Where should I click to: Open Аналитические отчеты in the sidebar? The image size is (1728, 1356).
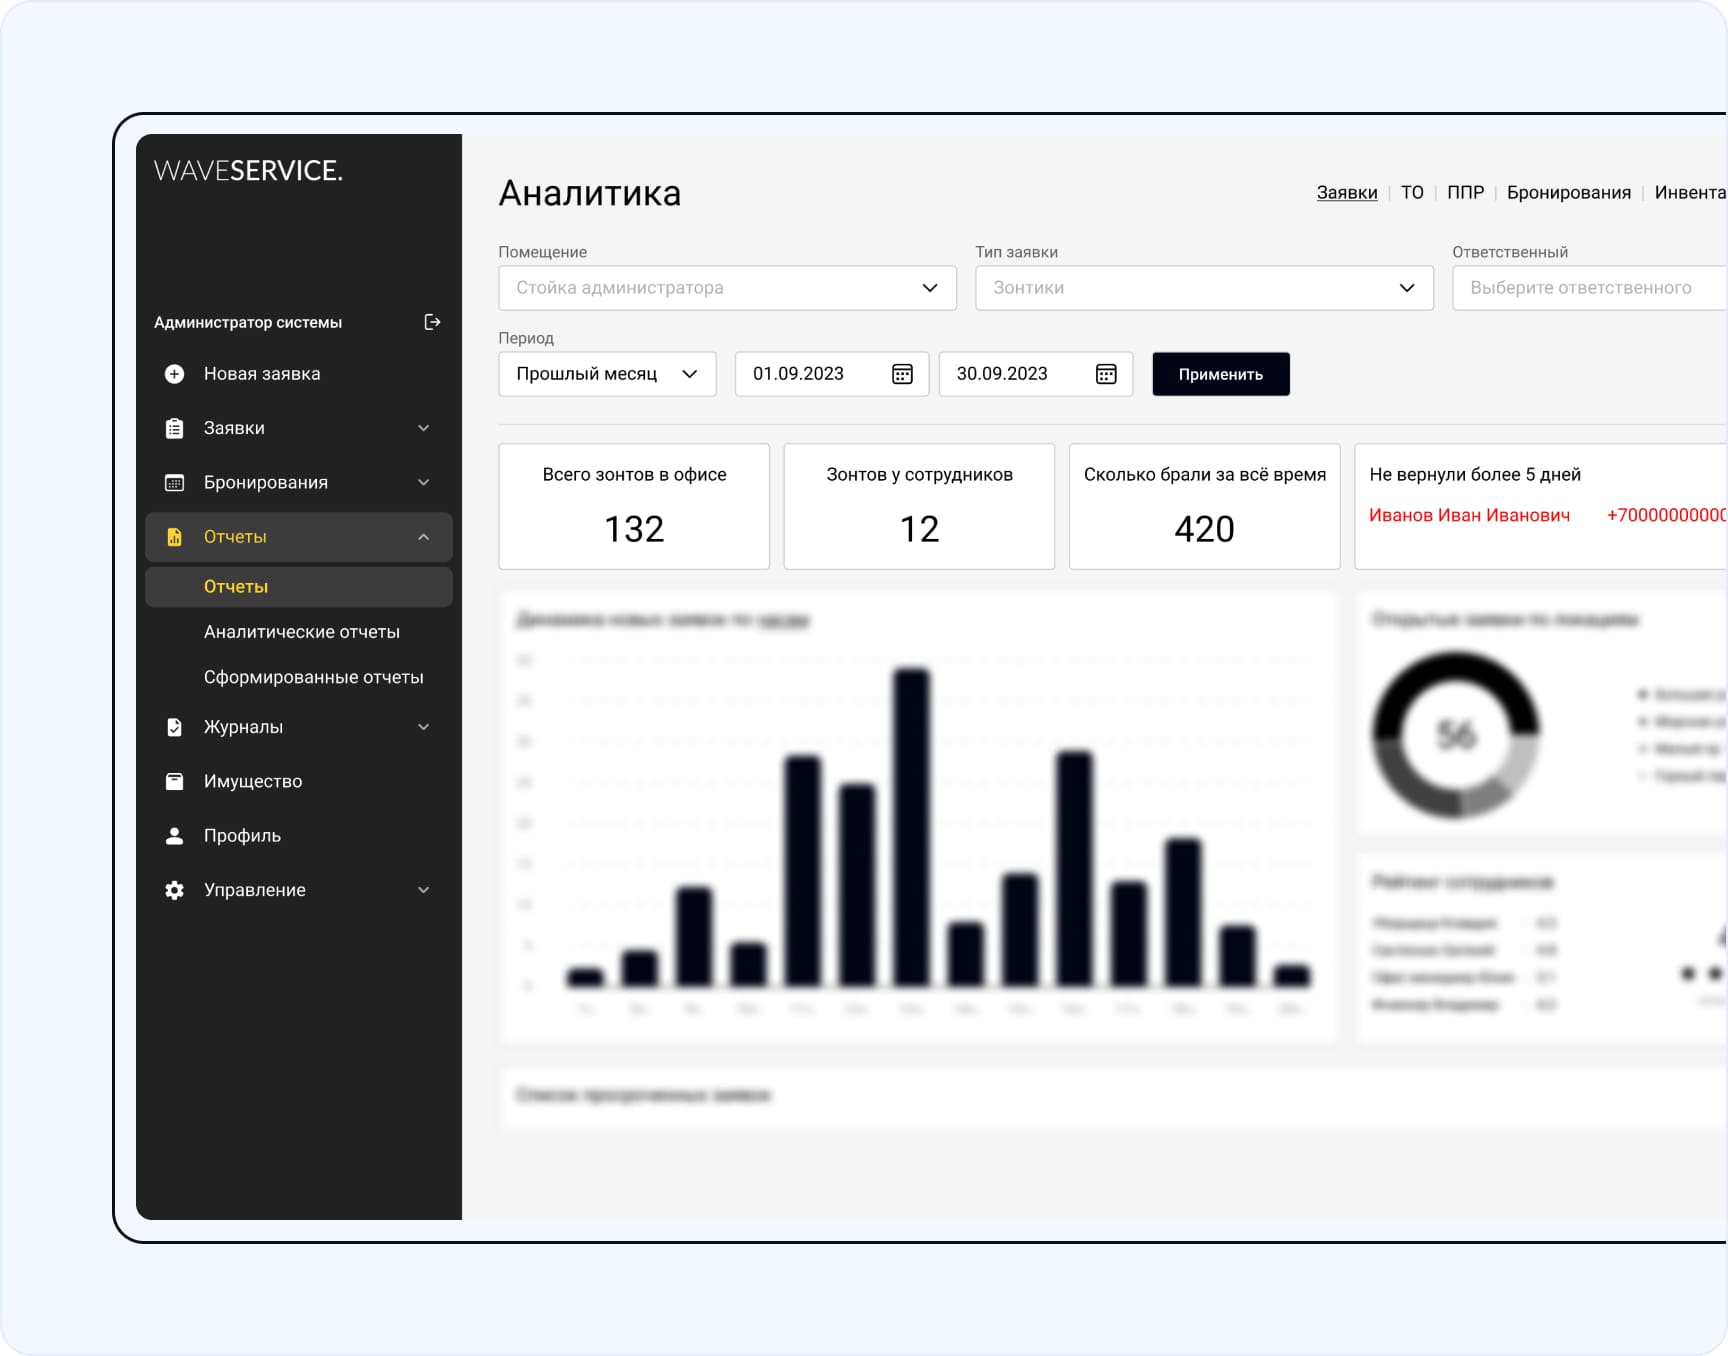tap(301, 632)
